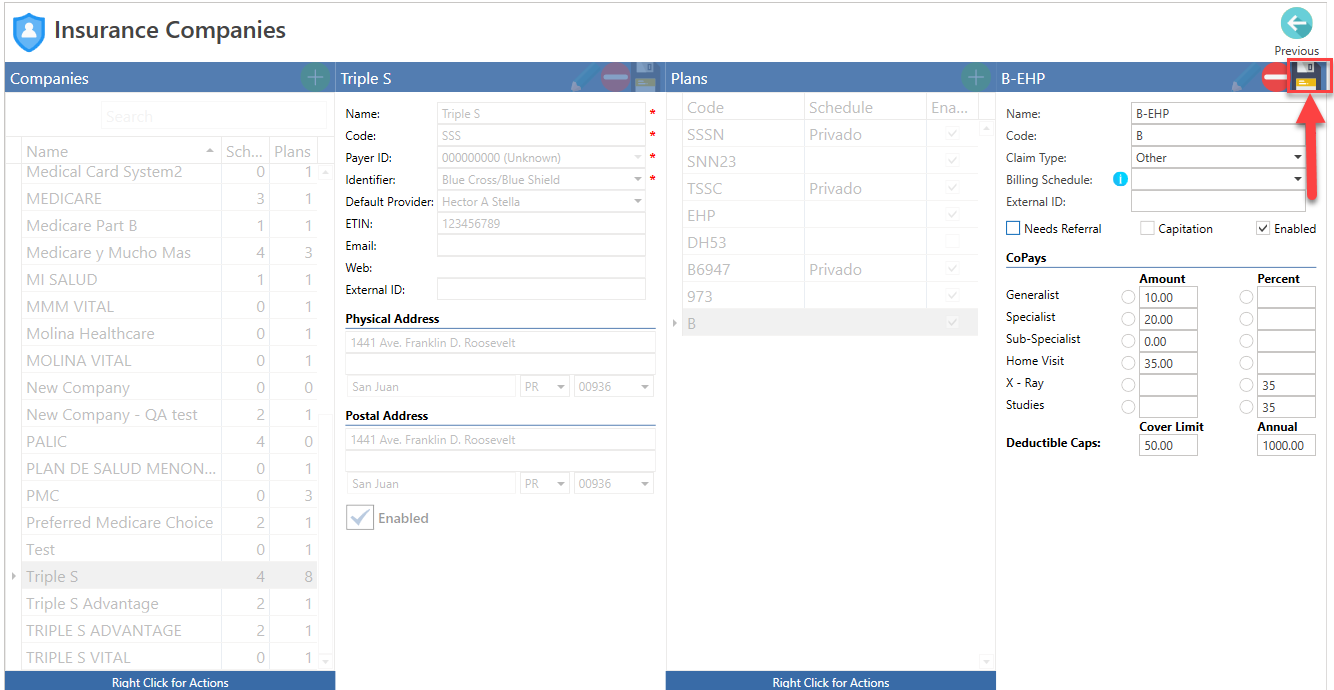Screen dimensions: 1334x690
Task: Select the New Company - QA test row
Action: point(170,415)
